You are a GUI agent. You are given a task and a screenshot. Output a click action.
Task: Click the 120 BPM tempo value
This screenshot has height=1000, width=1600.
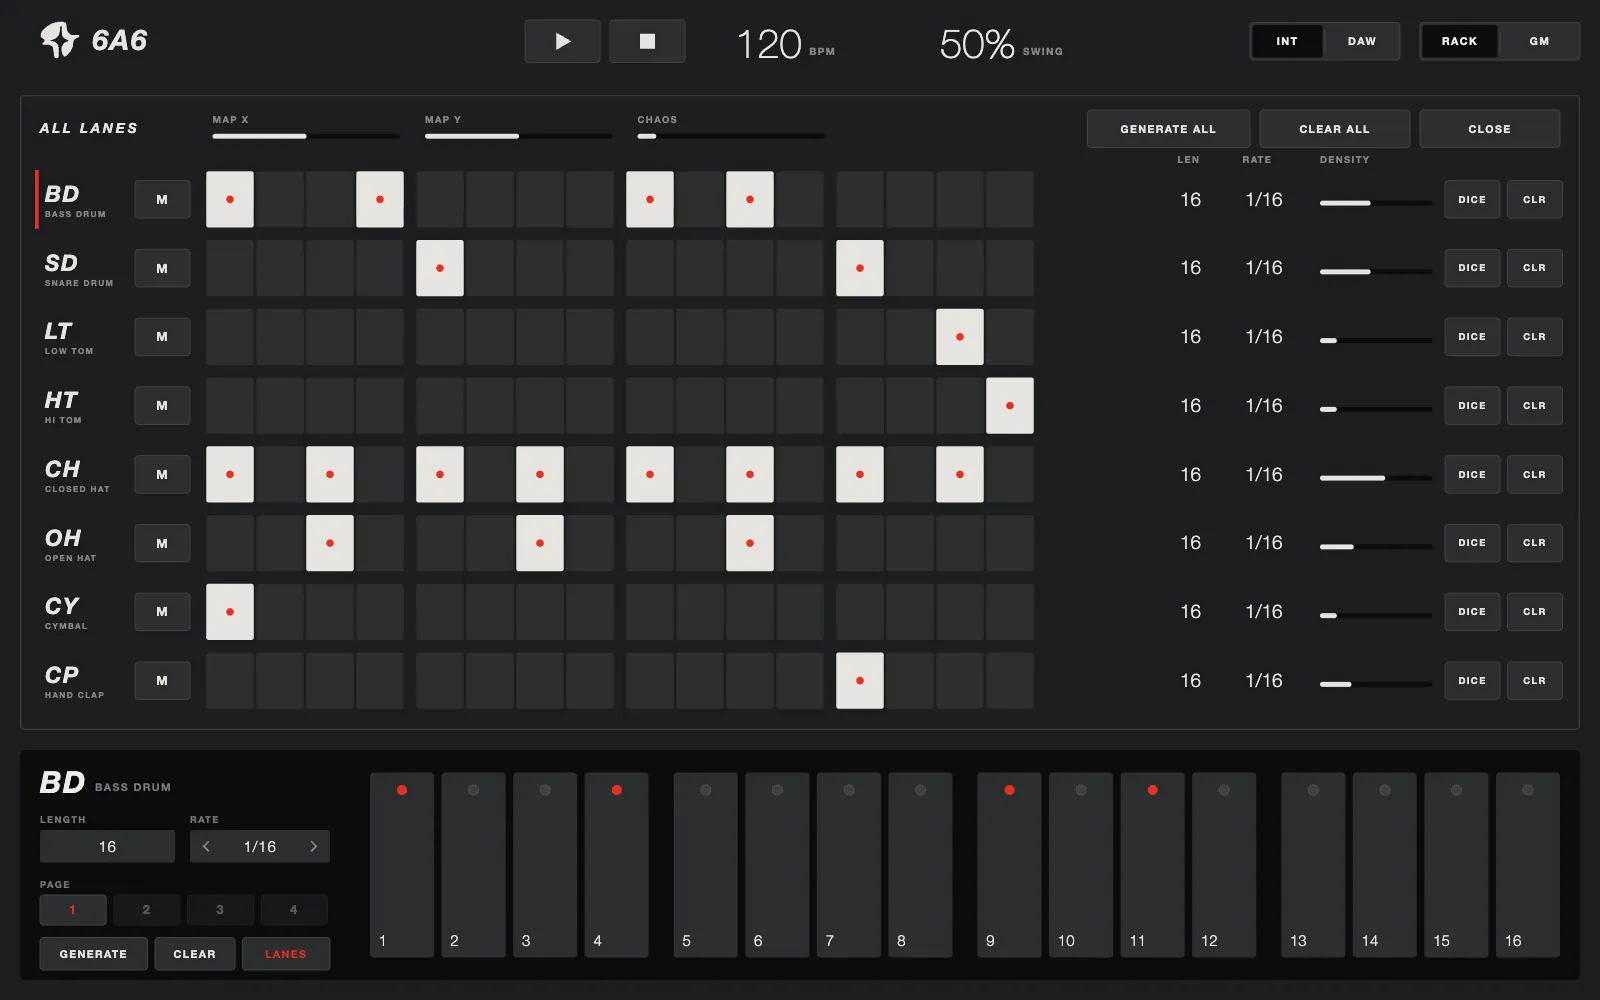pyautogui.click(x=769, y=44)
